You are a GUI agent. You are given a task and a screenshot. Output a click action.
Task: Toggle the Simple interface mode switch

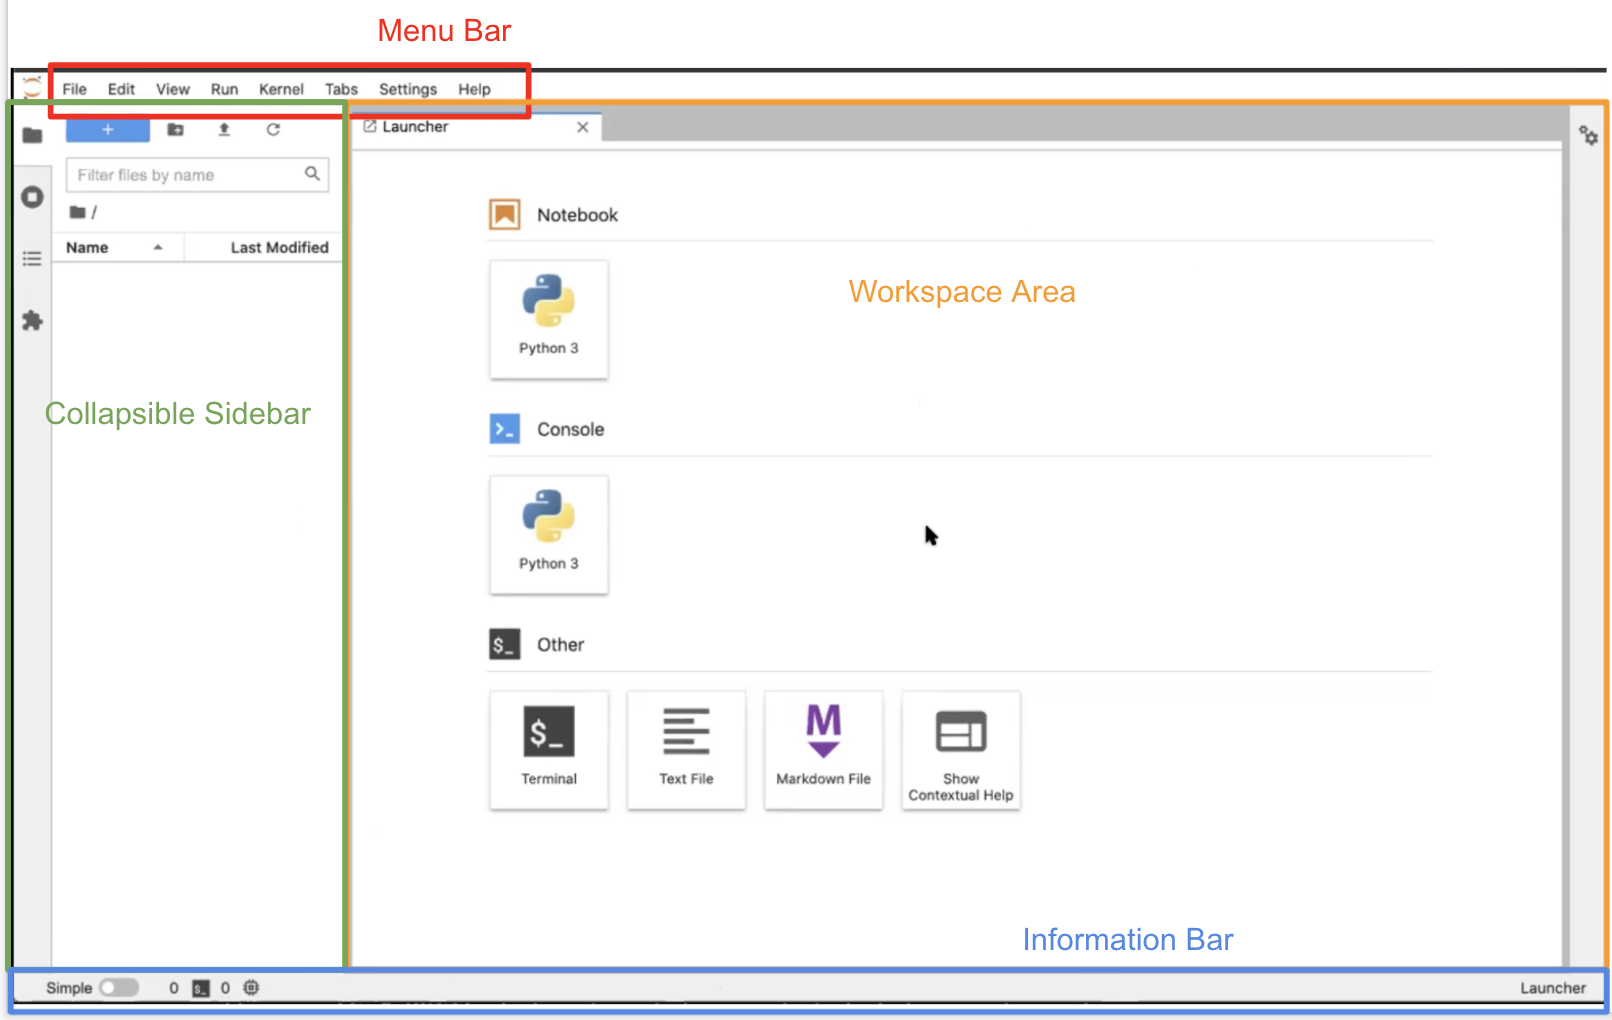coord(119,988)
